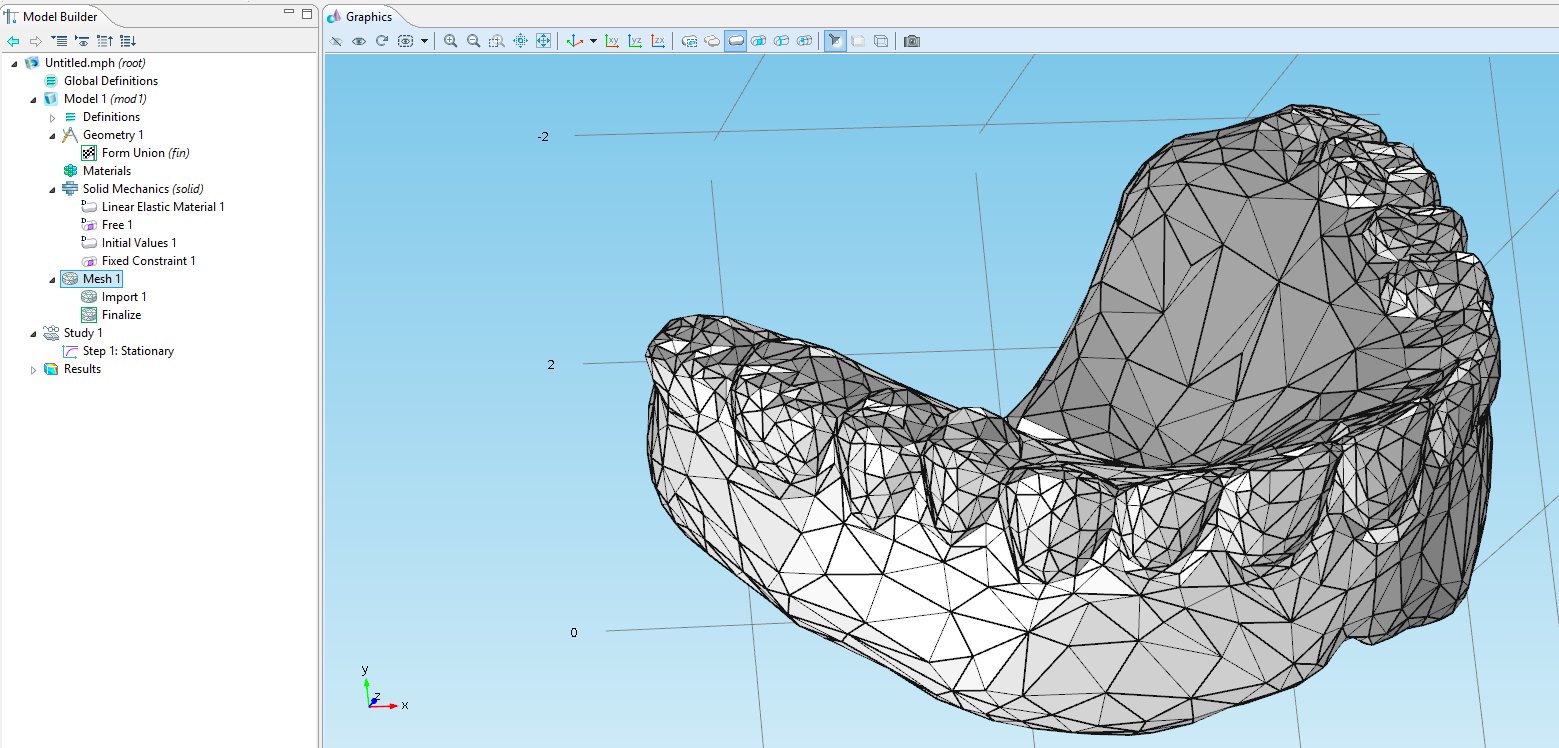Toggle the highlighted rendering button left of the camera
Viewport: 1559px width, 748px height.
[834, 41]
